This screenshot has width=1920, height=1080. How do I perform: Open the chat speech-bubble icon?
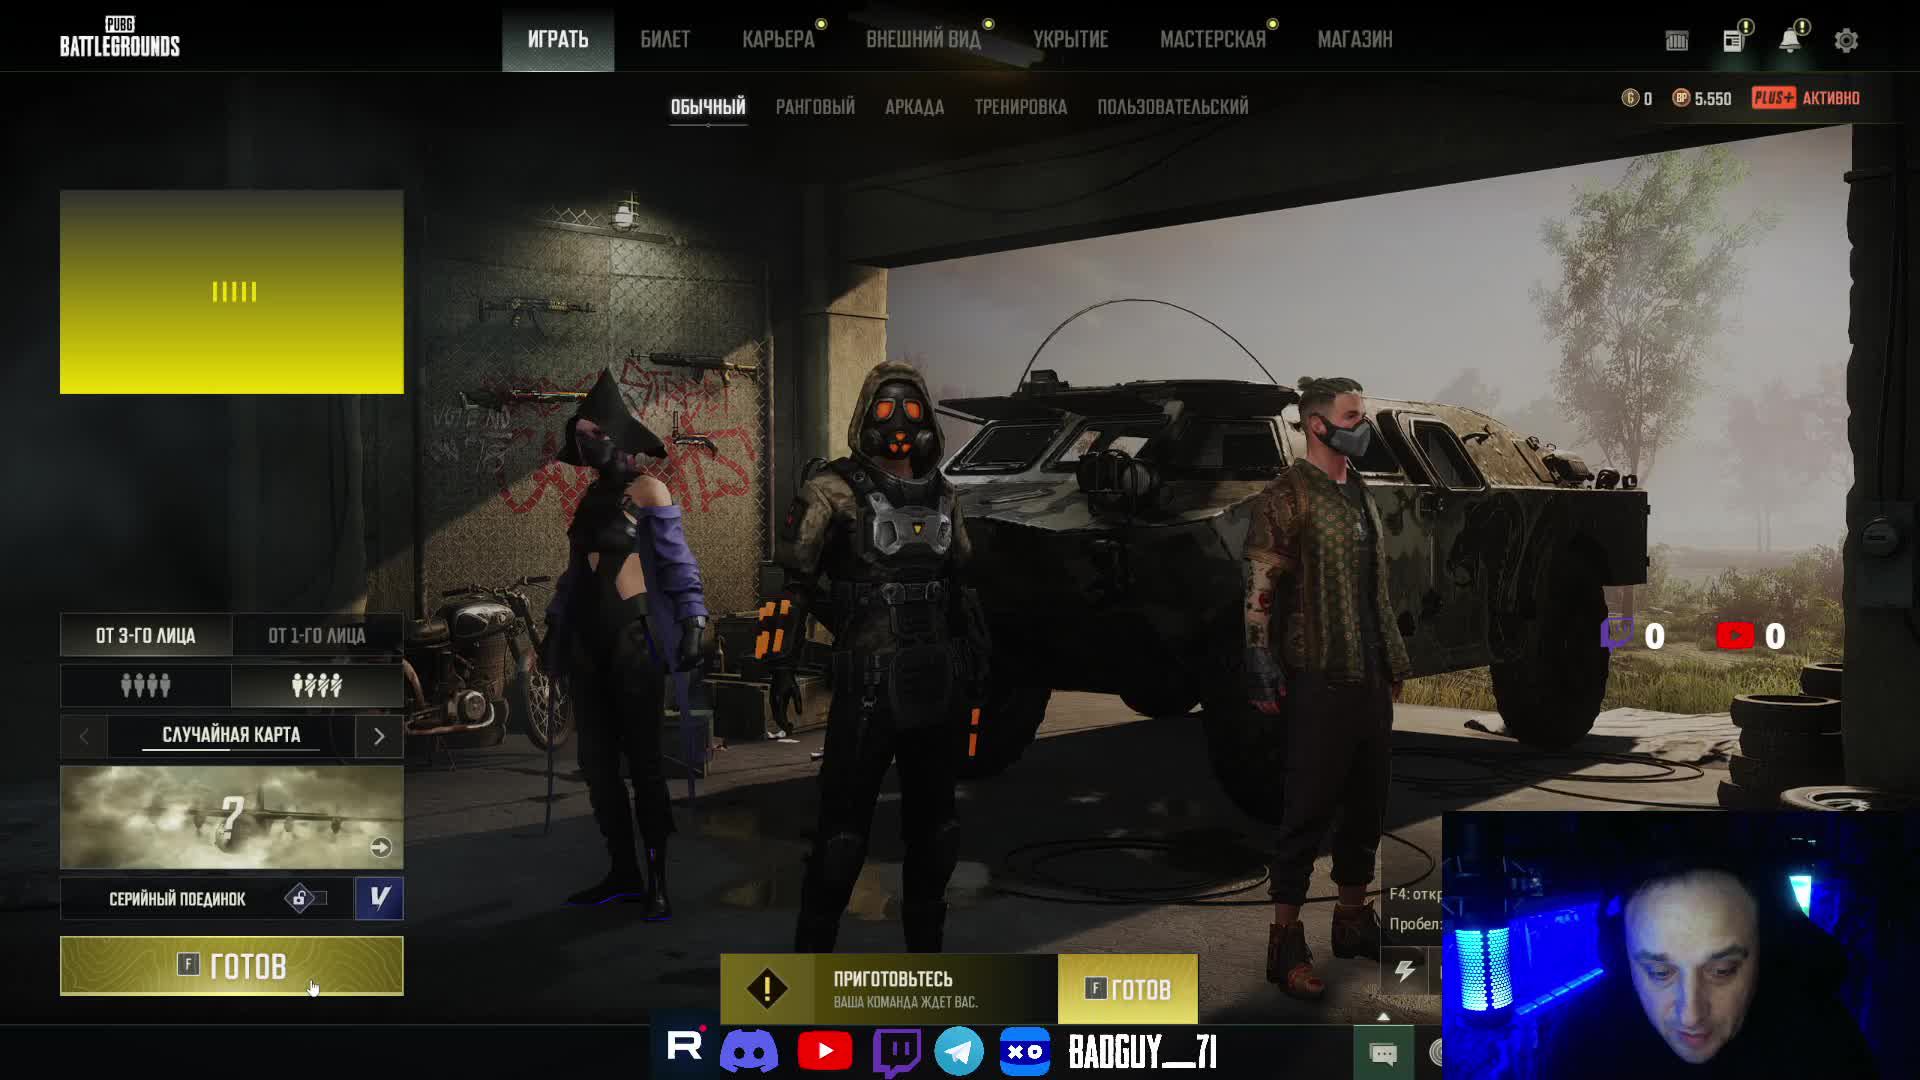(1383, 1053)
